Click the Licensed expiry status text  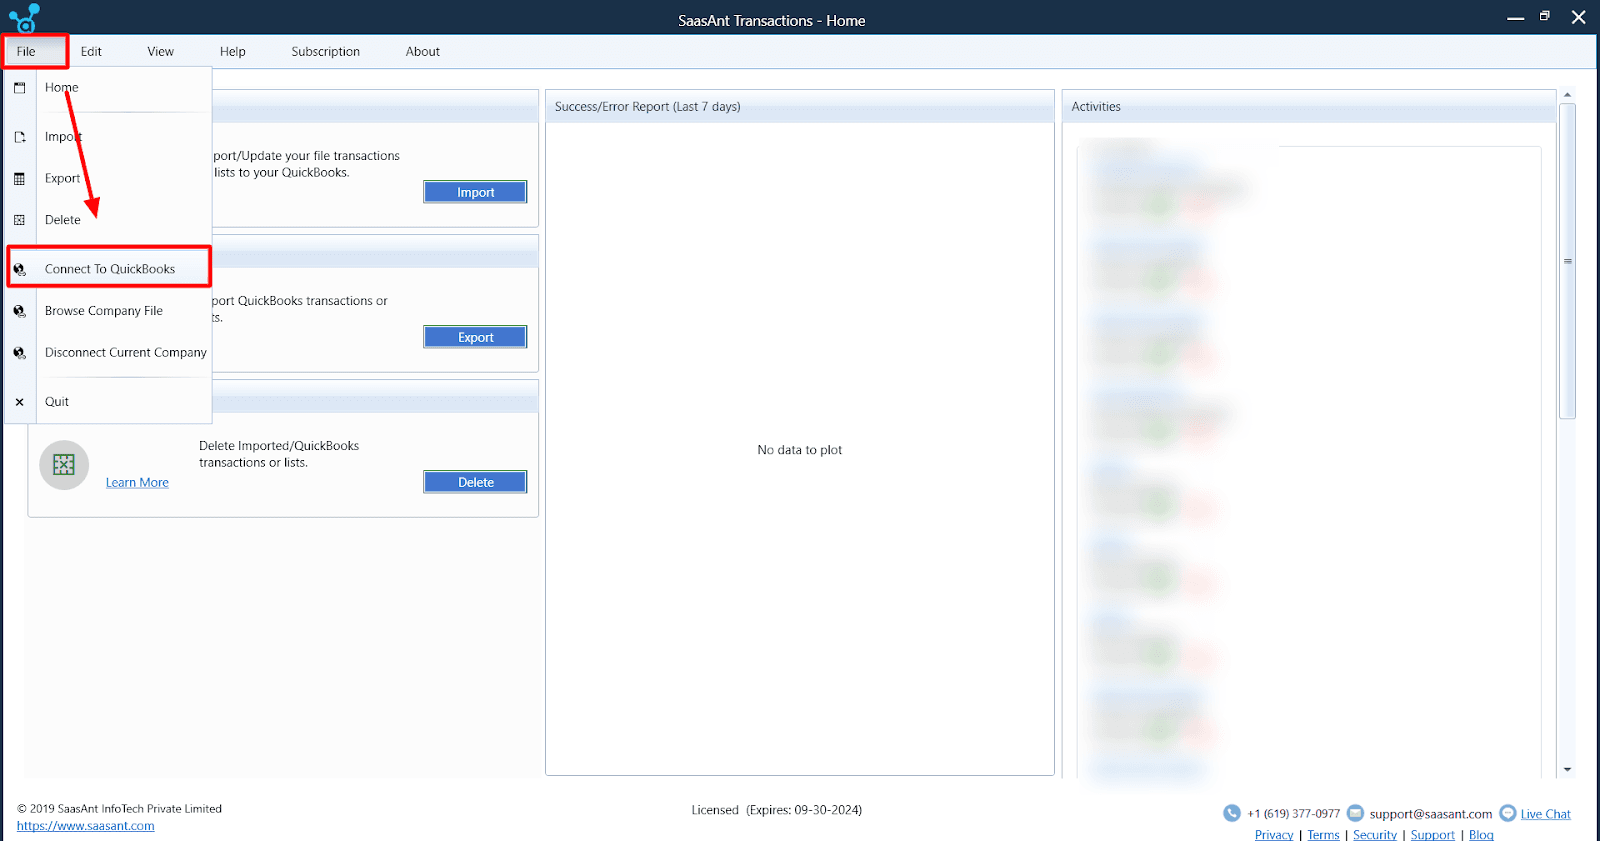coord(776,810)
